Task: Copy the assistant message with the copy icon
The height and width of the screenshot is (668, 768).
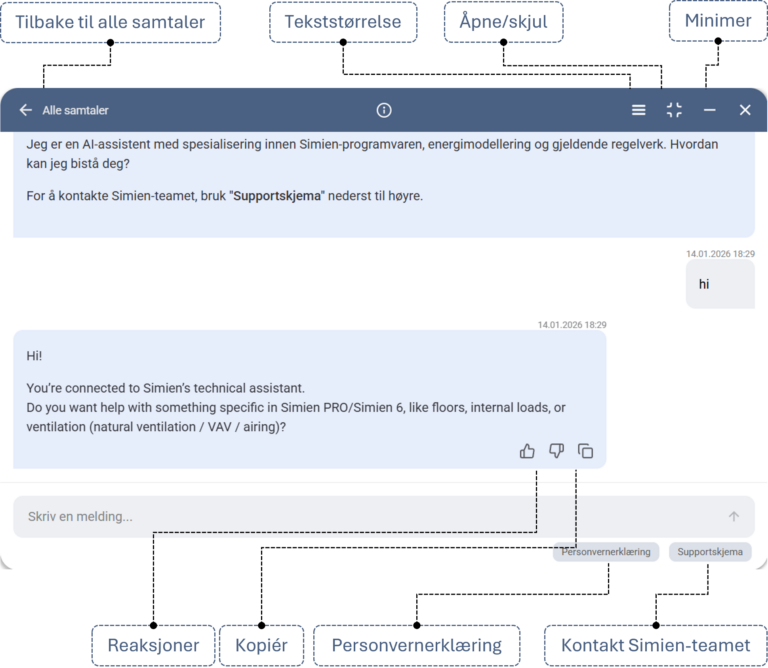Action: pos(586,451)
